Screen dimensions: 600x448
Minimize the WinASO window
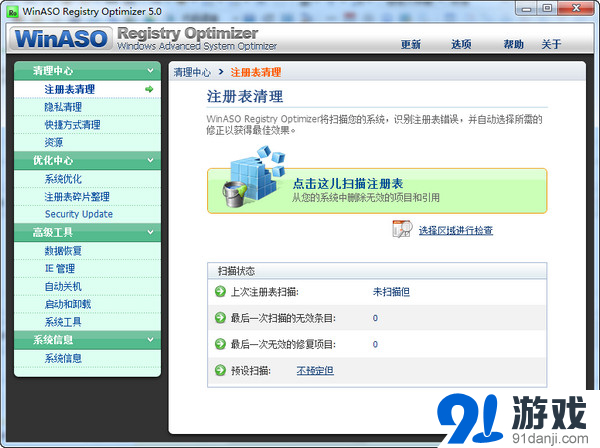pos(527,8)
